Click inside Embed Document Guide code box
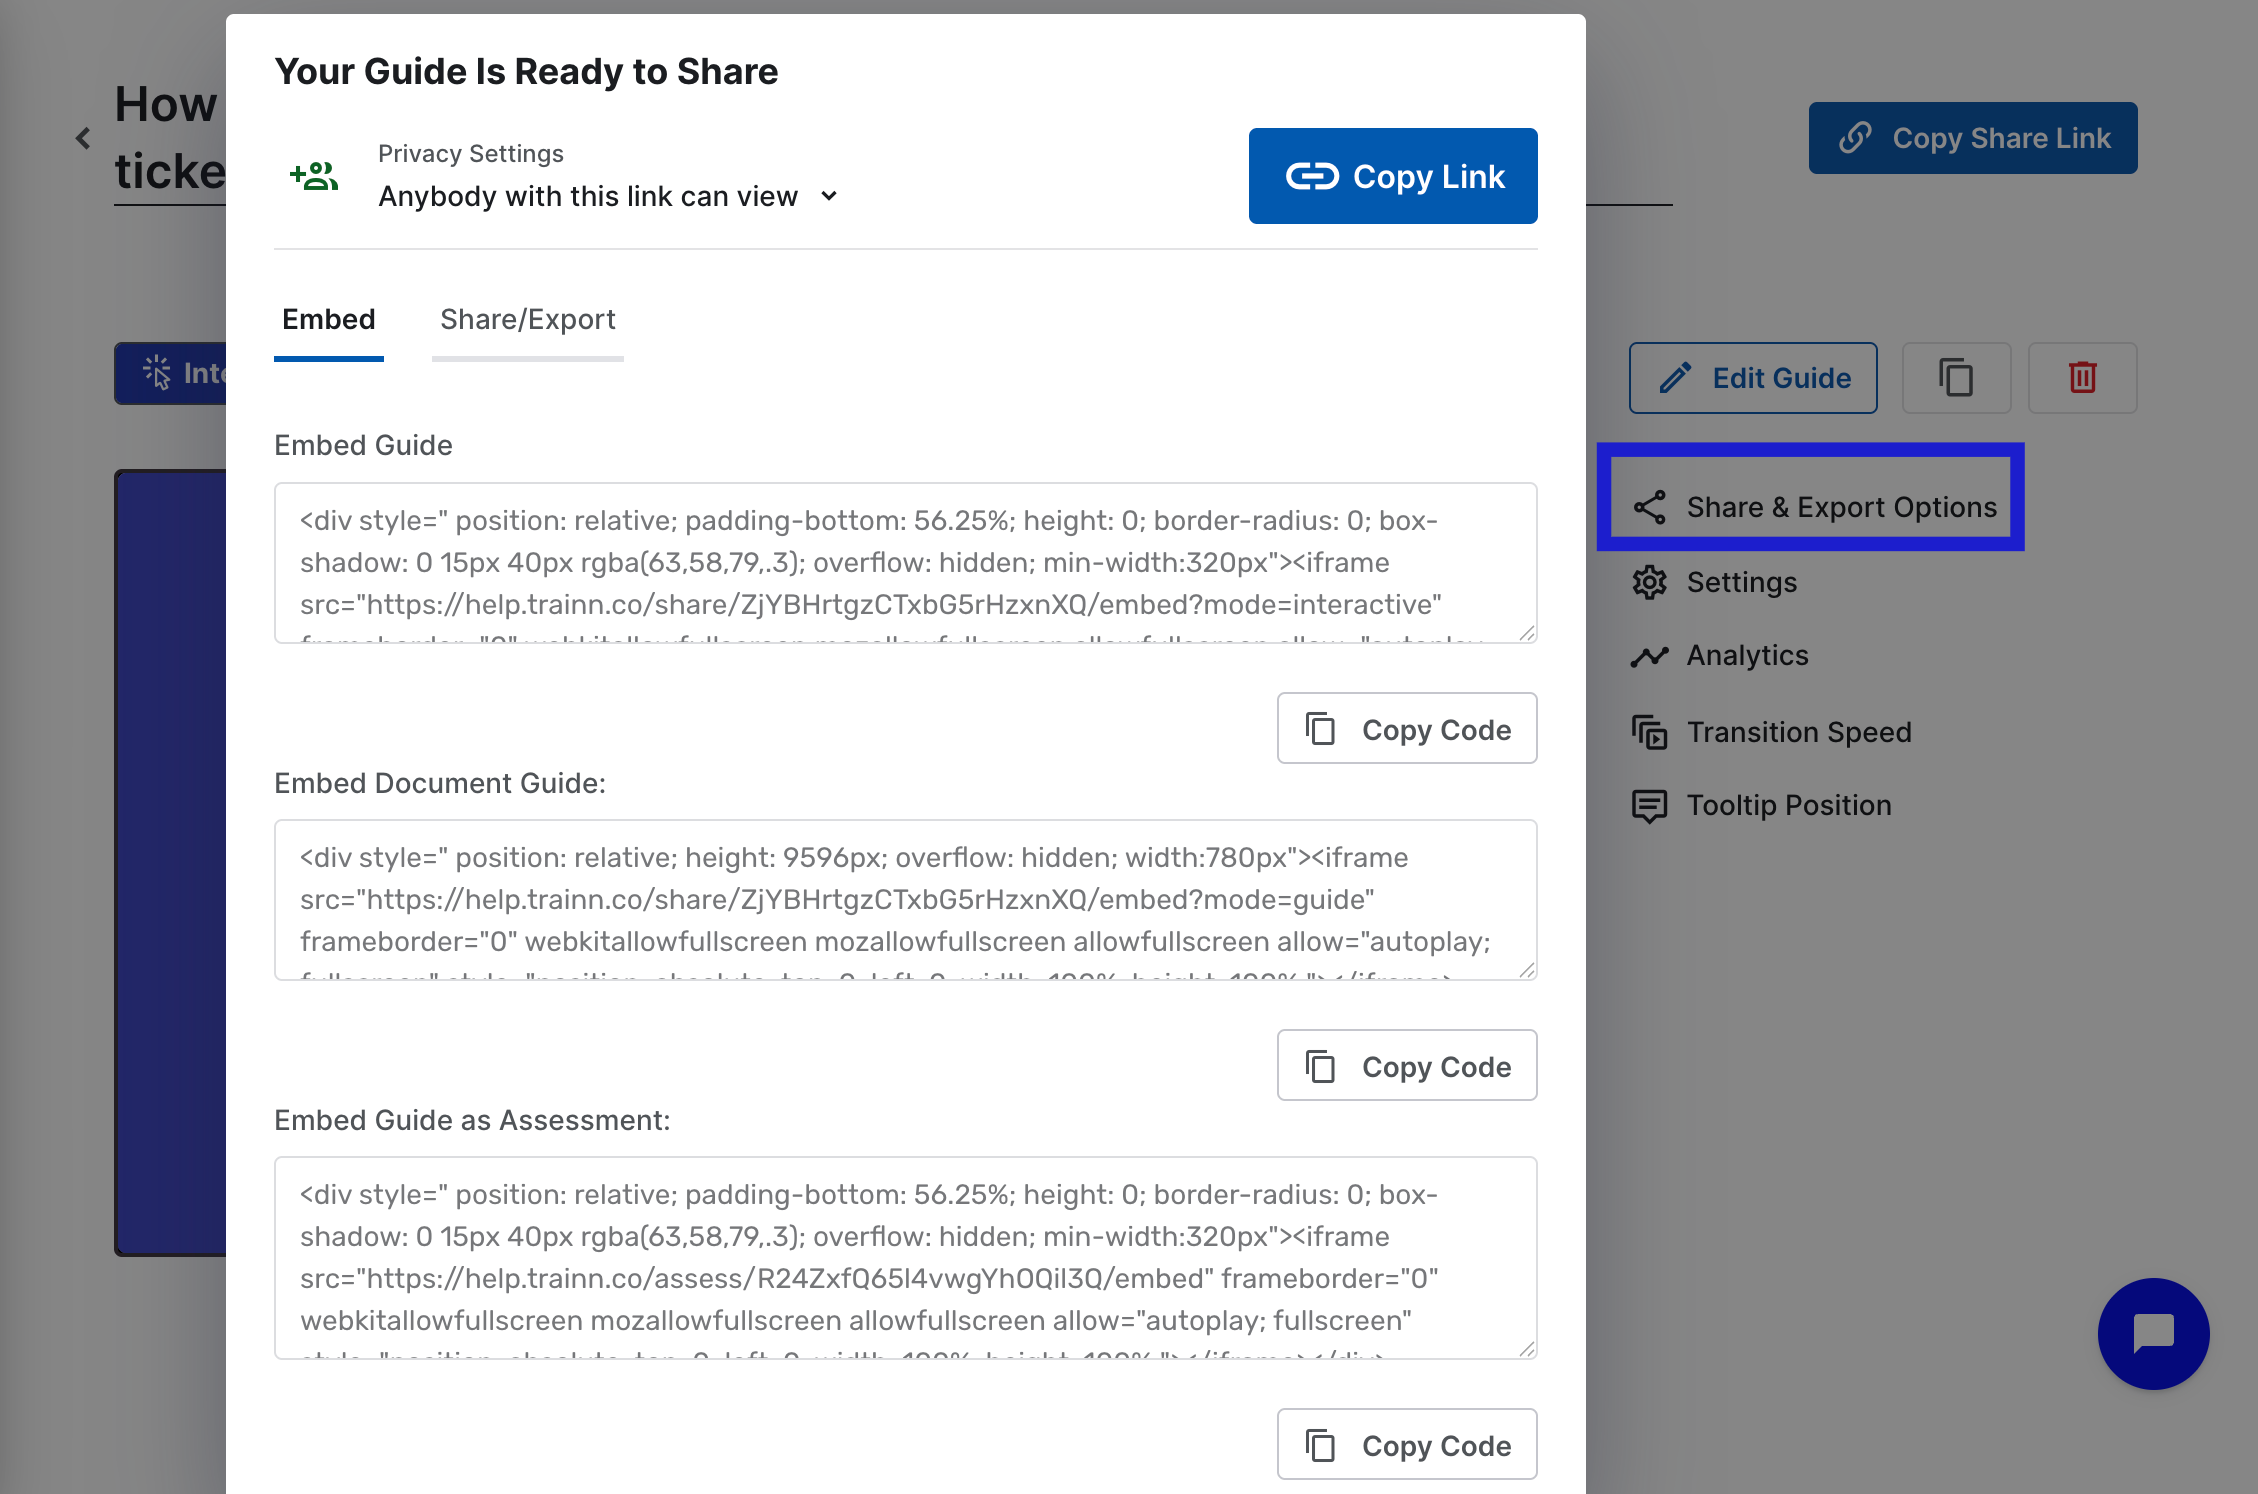 point(905,900)
